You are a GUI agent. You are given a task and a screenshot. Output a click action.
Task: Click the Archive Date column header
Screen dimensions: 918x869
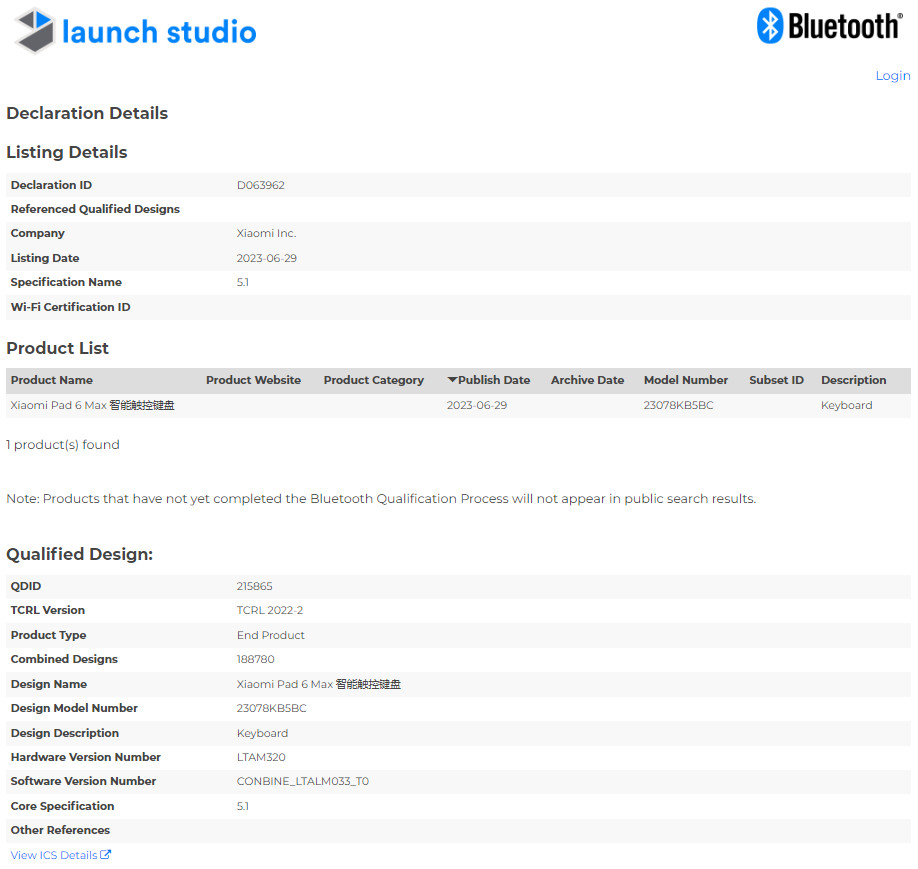(x=587, y=380)
